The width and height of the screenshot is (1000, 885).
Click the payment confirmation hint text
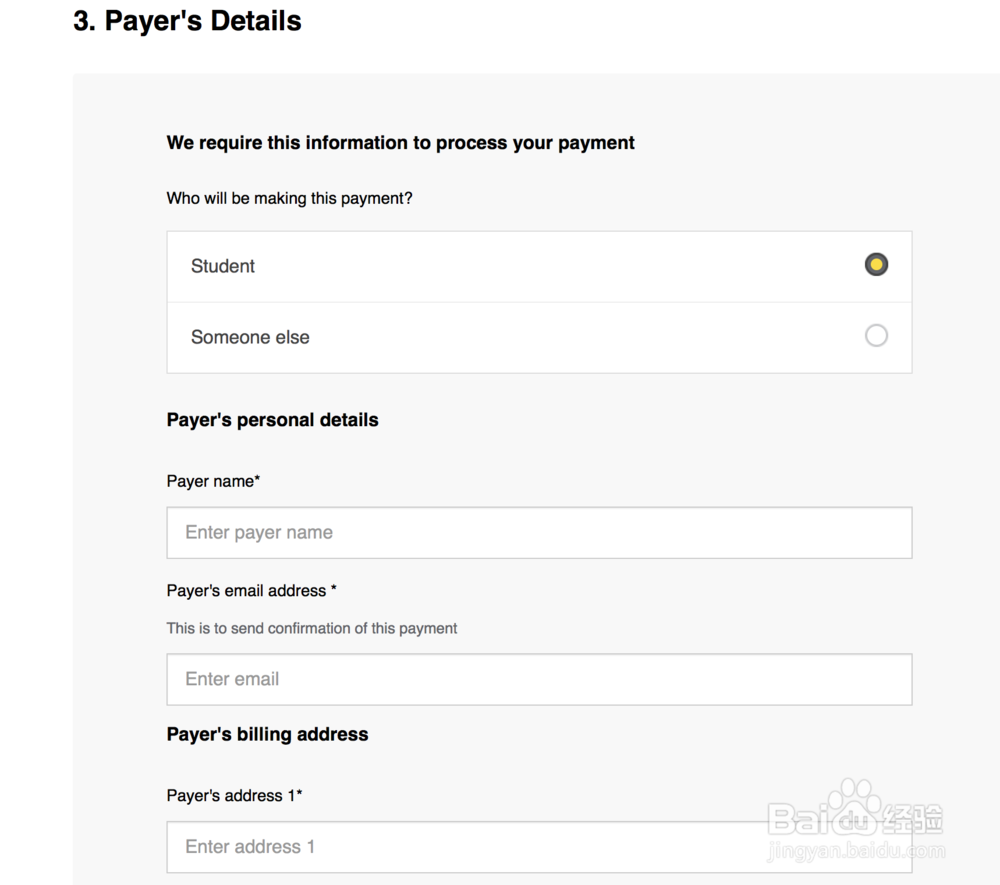tap(312, 628)
